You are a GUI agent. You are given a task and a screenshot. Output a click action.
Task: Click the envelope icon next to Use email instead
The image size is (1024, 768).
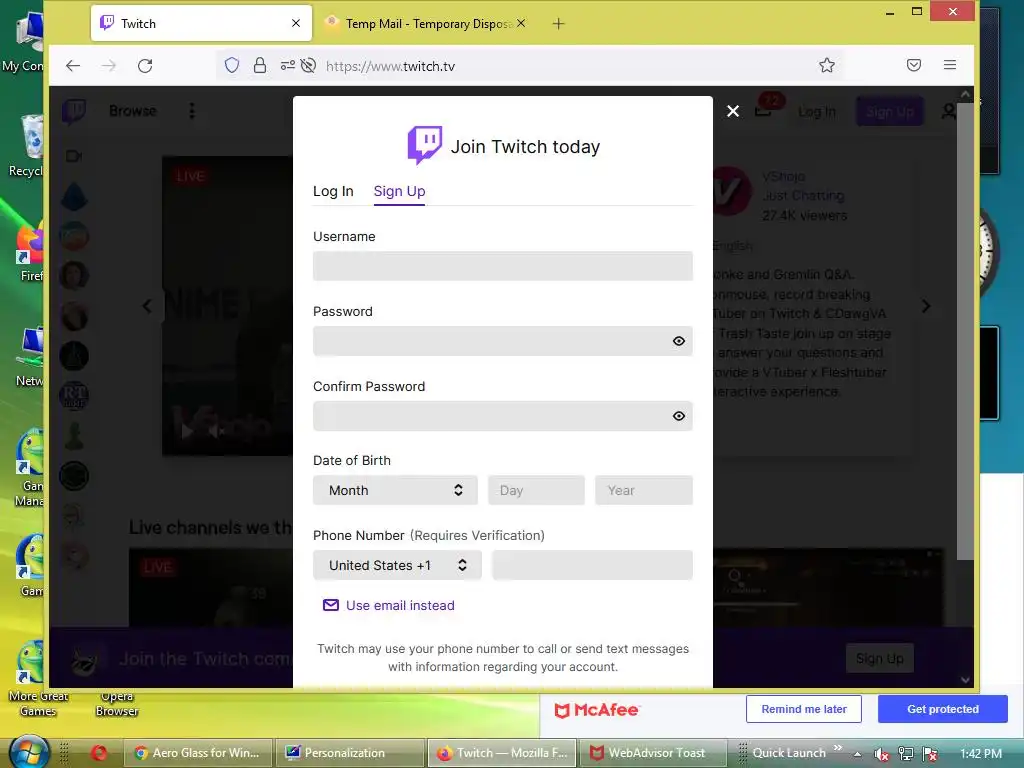(330, 605)
